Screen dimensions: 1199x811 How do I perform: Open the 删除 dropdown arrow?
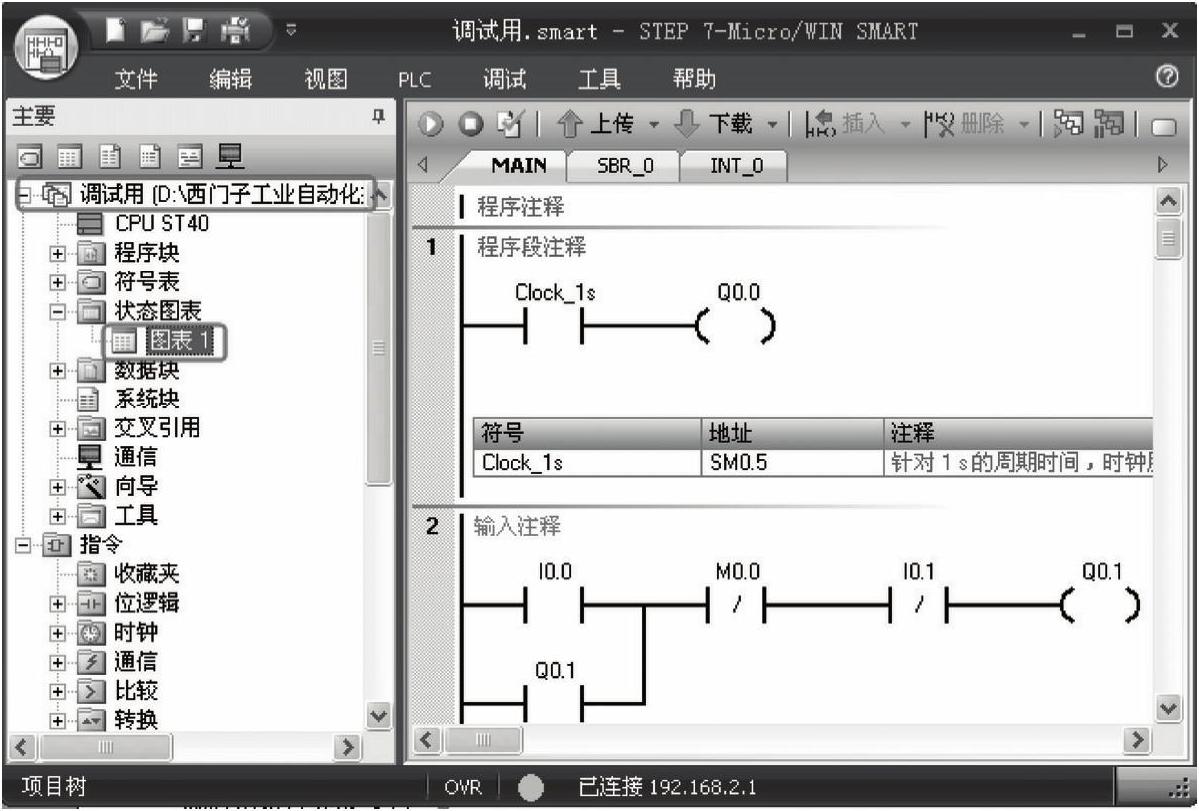(x=1024, y=125)
